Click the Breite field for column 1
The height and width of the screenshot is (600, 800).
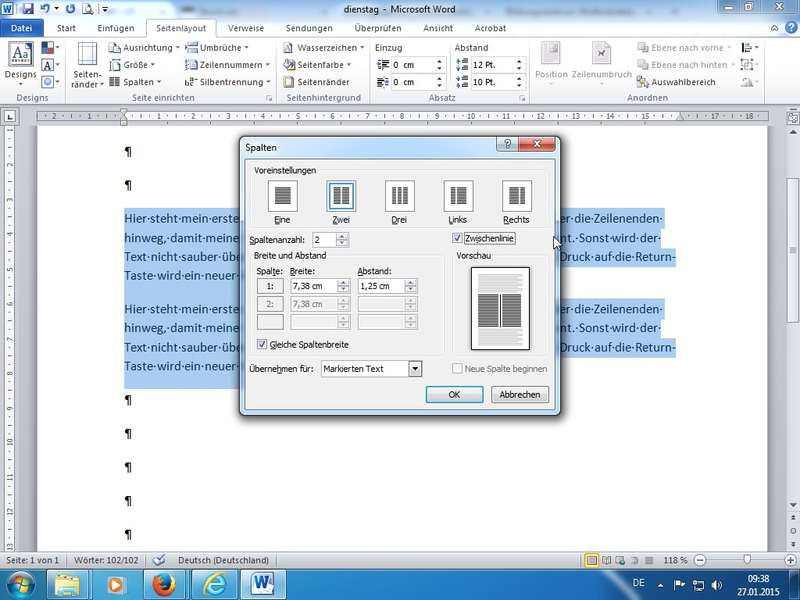(313, 286)
